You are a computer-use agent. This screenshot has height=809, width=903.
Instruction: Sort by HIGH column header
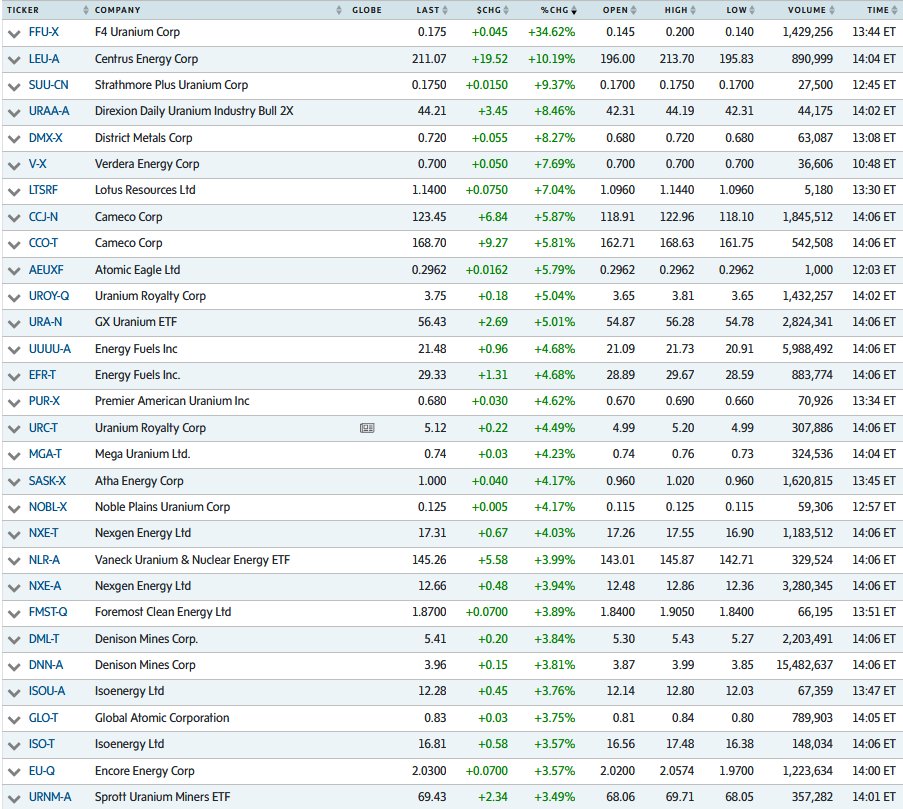point(676,10)
